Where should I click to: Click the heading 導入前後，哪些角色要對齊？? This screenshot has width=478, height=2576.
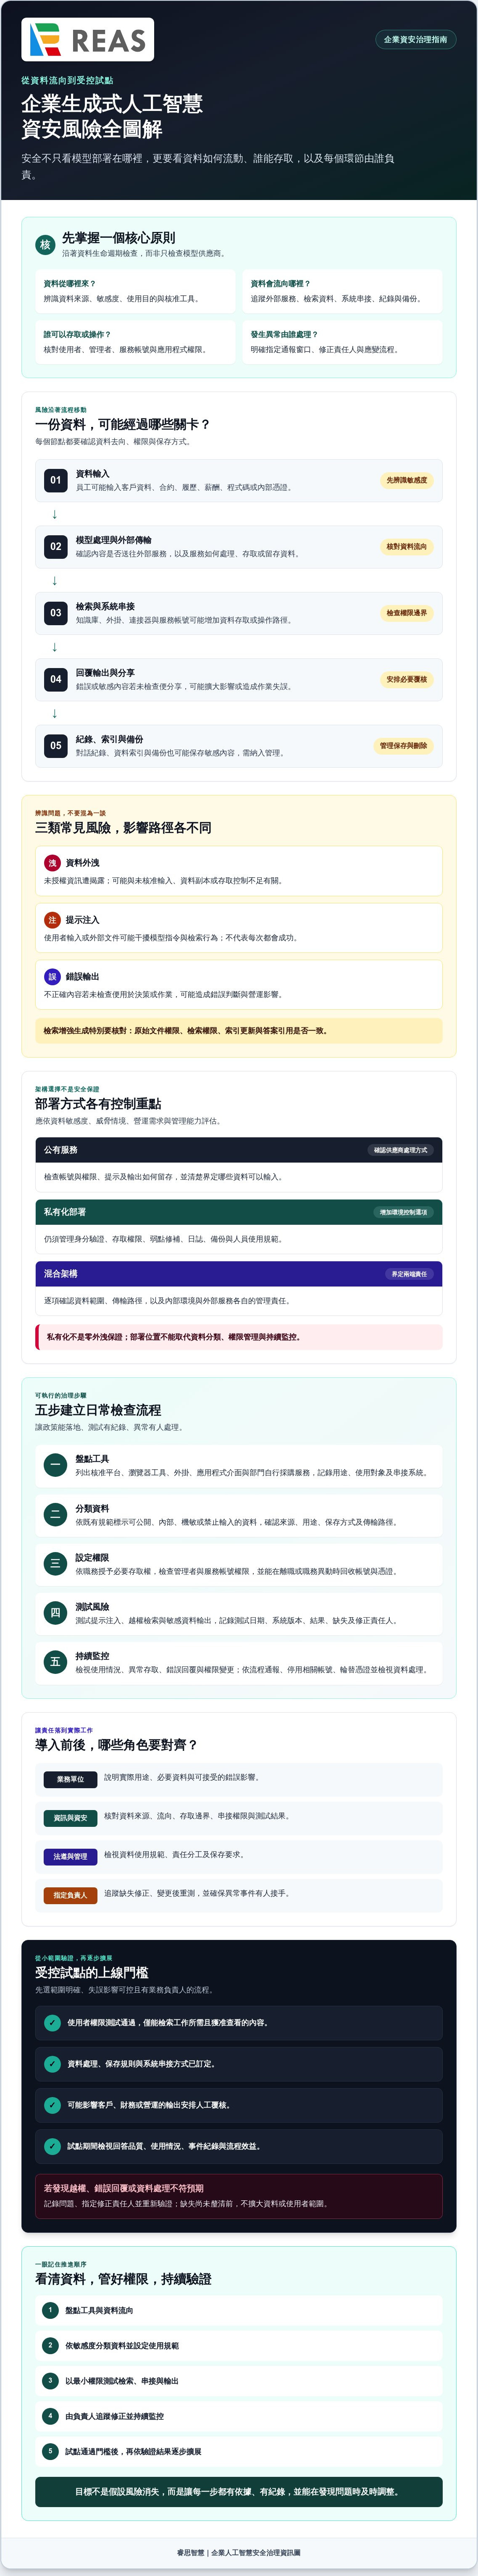click(x=117, y=1745)
